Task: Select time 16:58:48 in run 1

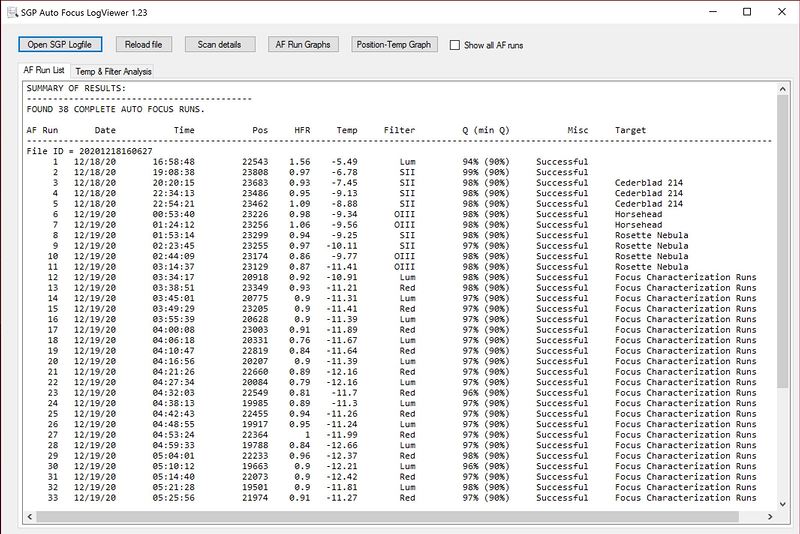Action: pos(173,162)
